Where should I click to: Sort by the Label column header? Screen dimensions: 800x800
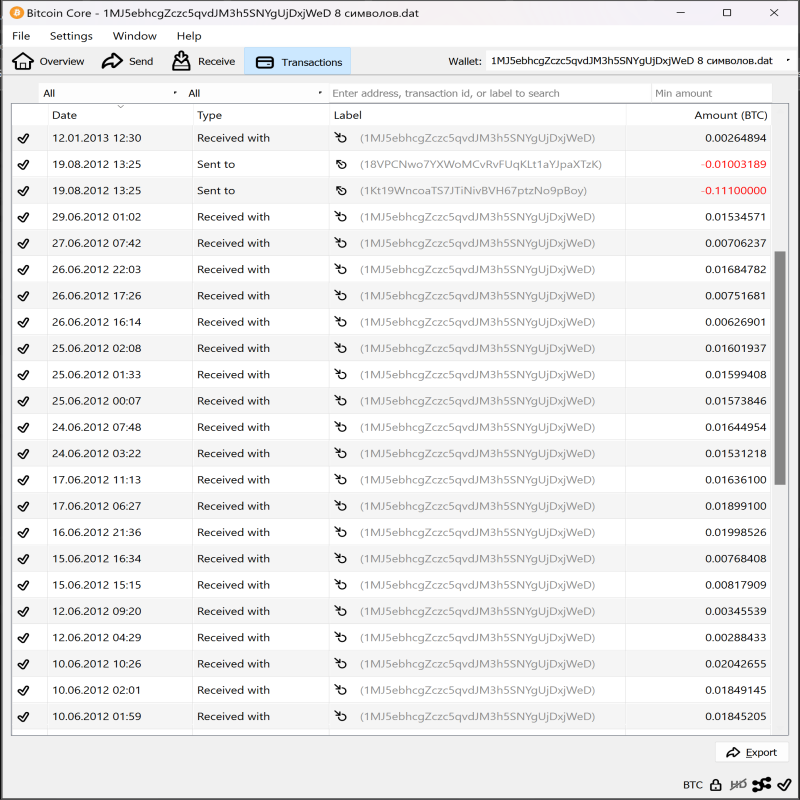pos(478,115)
